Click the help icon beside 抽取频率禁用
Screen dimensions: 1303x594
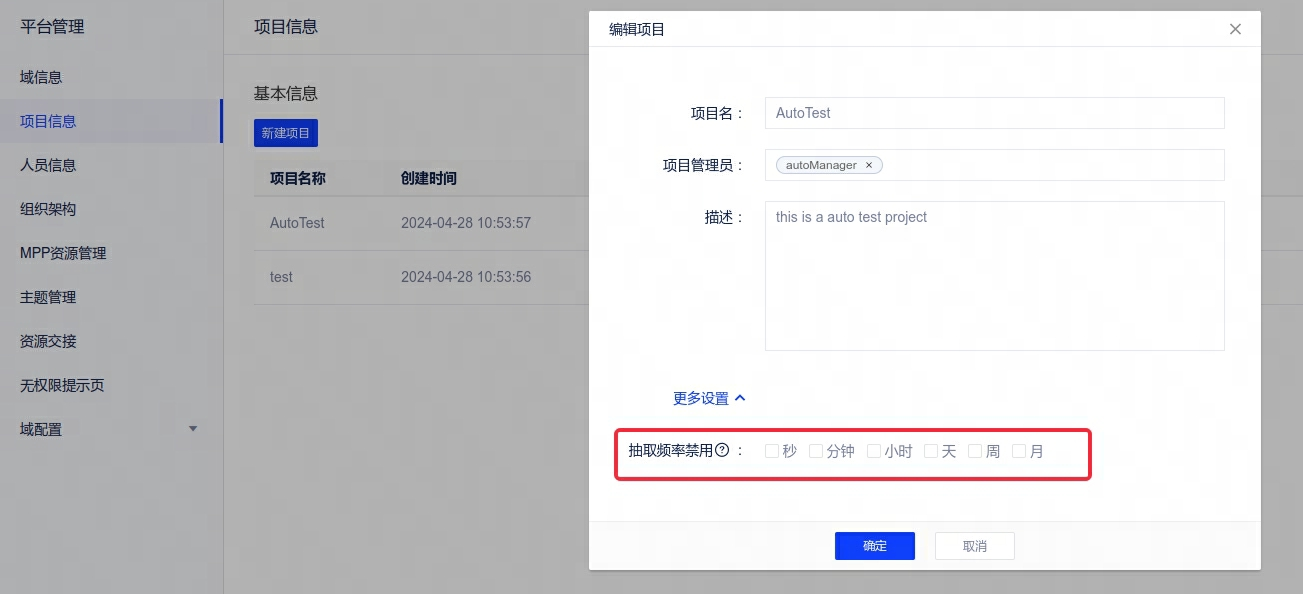pyautogui.click(x=722, y=451)
